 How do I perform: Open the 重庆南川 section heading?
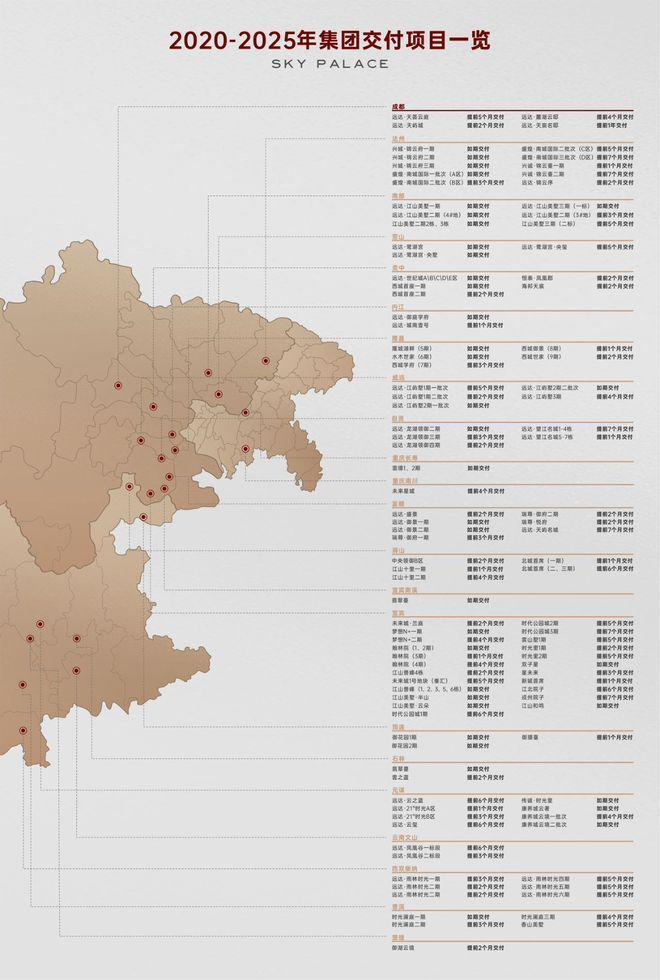pos(405,482)
